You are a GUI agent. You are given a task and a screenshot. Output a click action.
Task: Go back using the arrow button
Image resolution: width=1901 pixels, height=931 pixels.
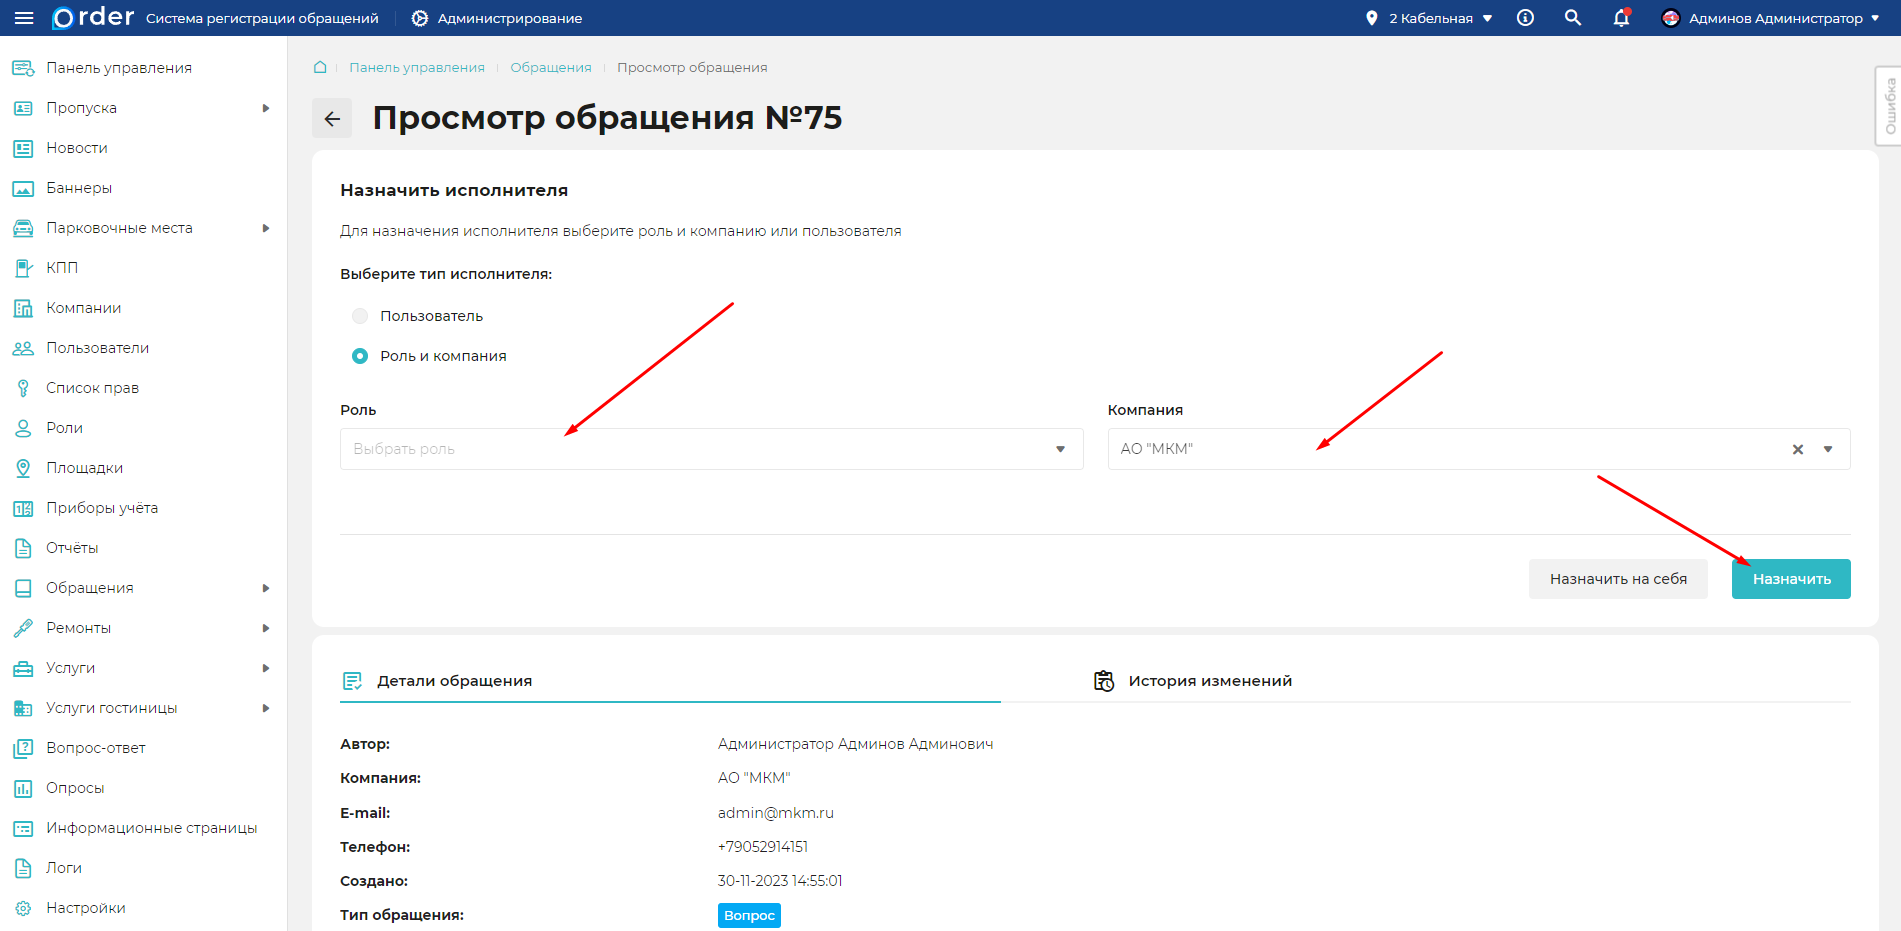pos(332,118)
